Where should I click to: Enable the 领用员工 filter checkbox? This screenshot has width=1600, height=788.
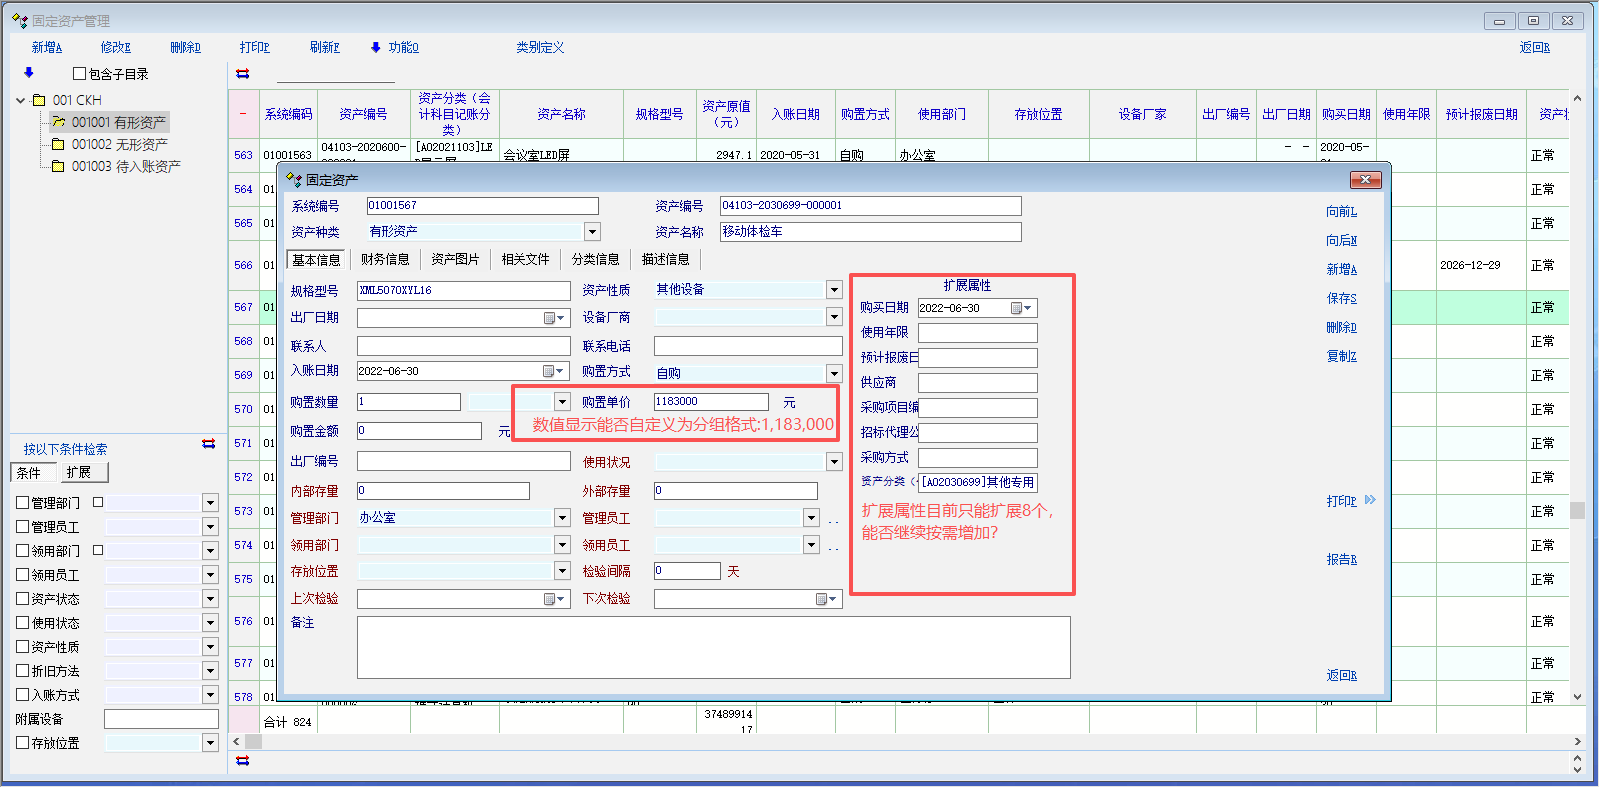pos(23,575)
